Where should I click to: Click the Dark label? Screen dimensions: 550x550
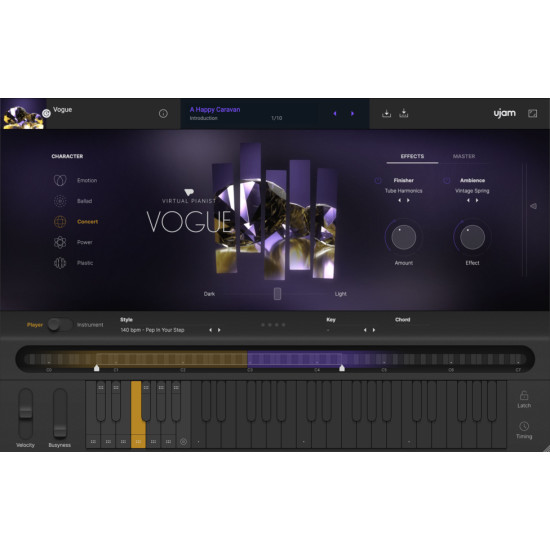point(209,294)
